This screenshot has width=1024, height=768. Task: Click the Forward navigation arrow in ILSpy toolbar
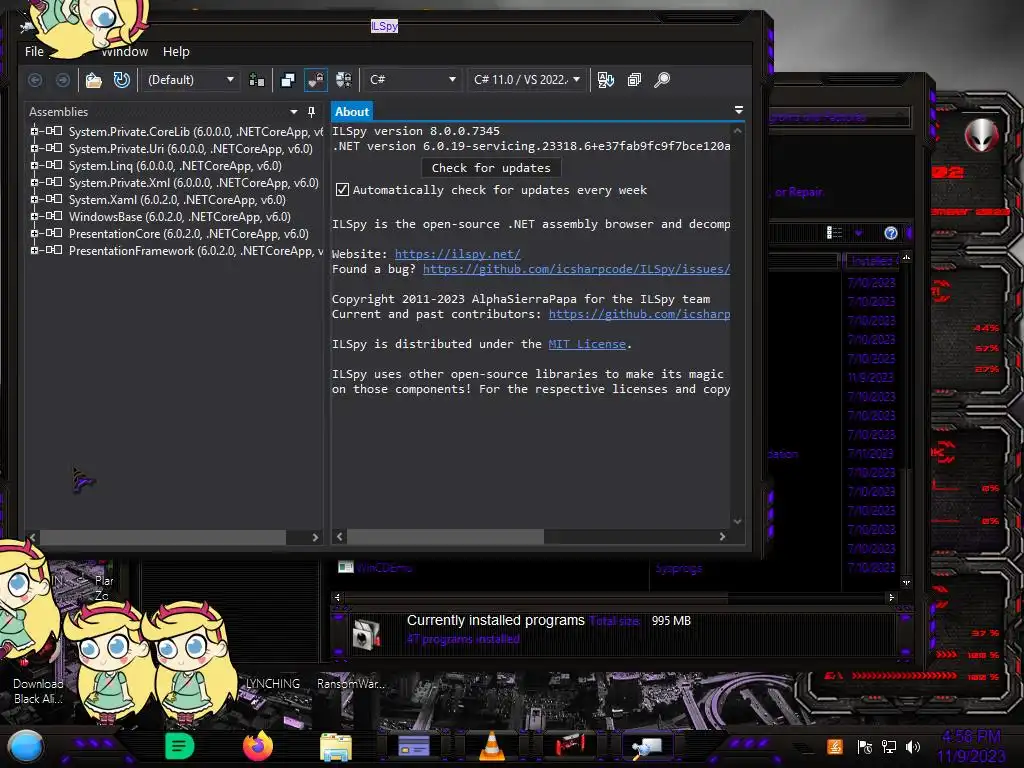point(63,80)
